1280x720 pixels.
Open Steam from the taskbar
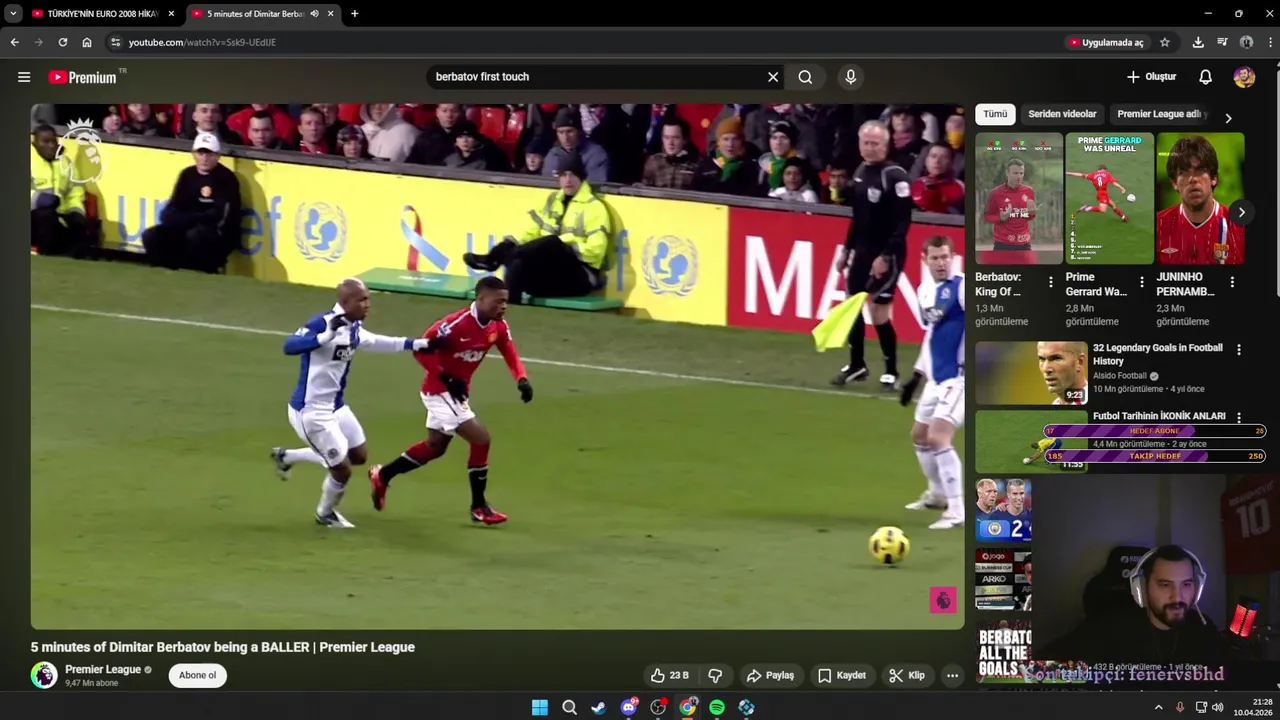pos(598,707)
